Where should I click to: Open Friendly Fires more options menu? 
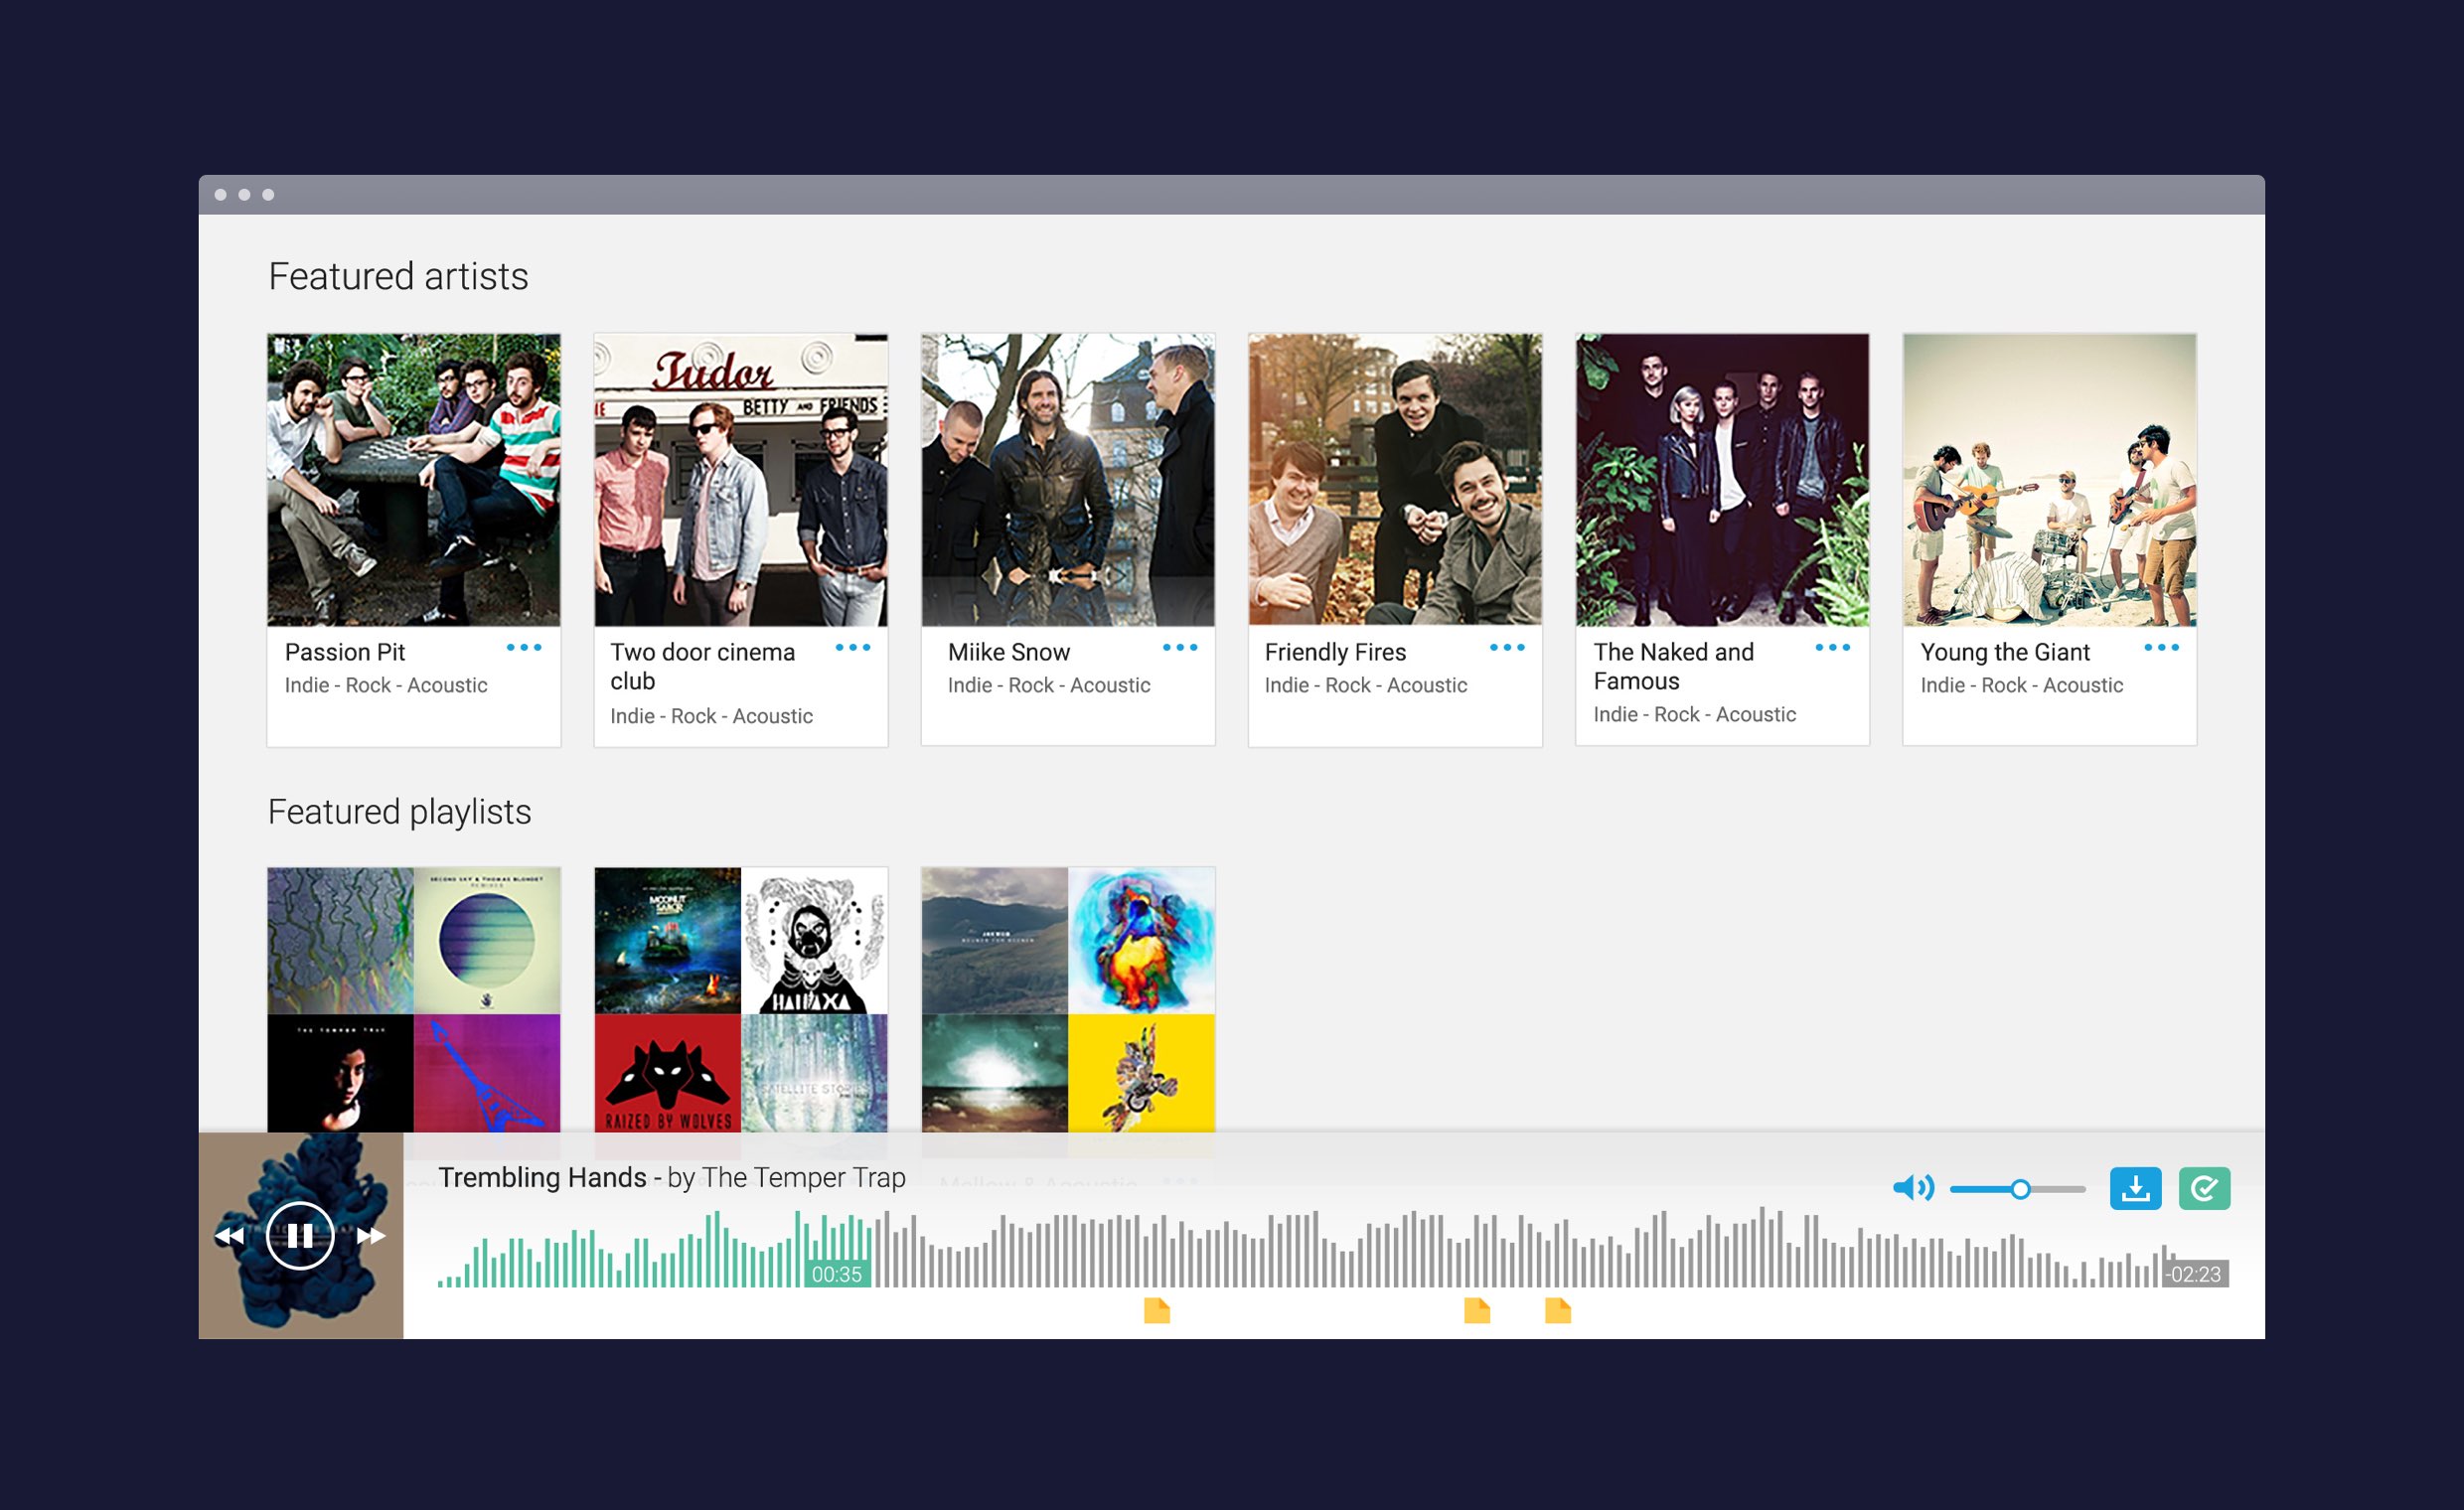click(x=1507, y=648)
